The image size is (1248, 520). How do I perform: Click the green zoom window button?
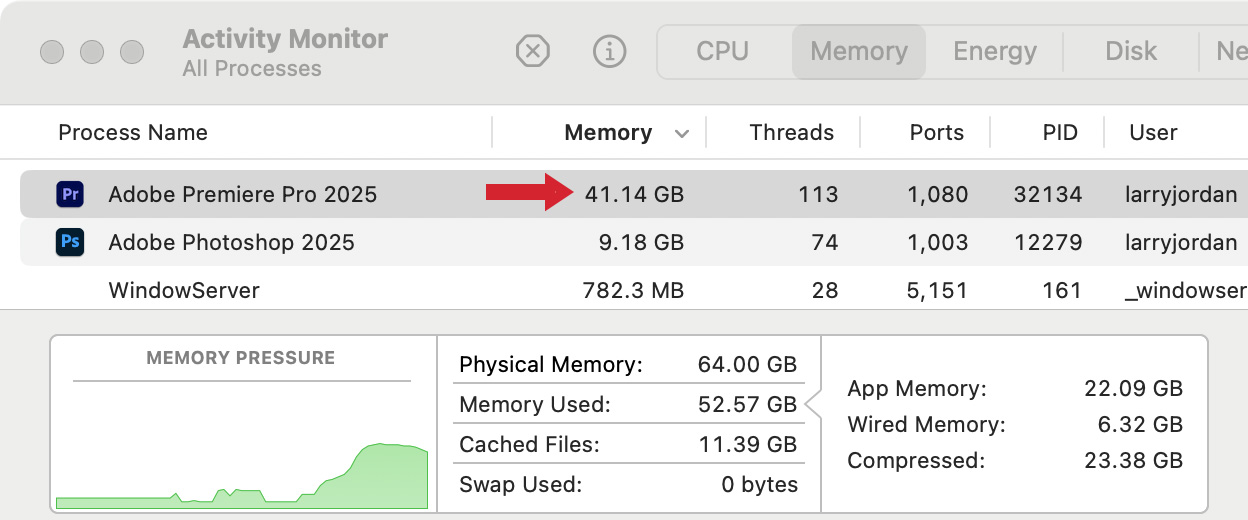click(x=132, y=51)
